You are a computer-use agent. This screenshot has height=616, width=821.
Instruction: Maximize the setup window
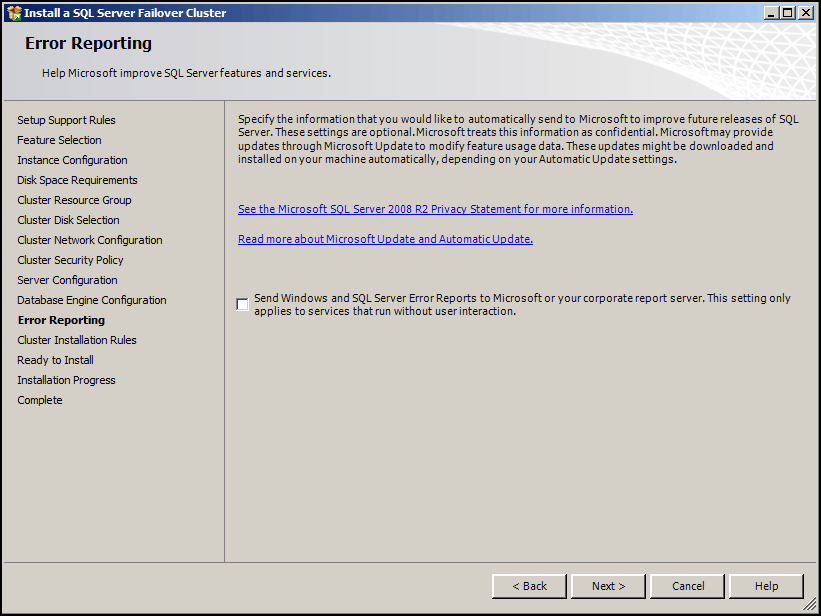click(787, 13)
